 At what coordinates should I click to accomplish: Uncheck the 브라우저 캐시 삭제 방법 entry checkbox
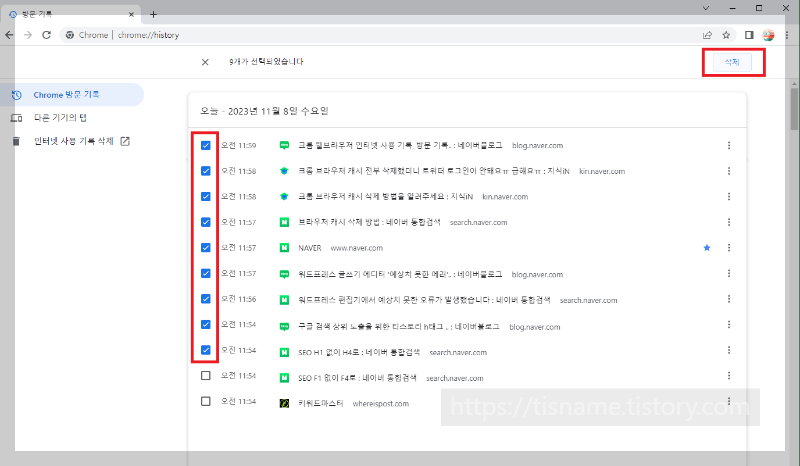pyautogui.click(x=206, y=222)
